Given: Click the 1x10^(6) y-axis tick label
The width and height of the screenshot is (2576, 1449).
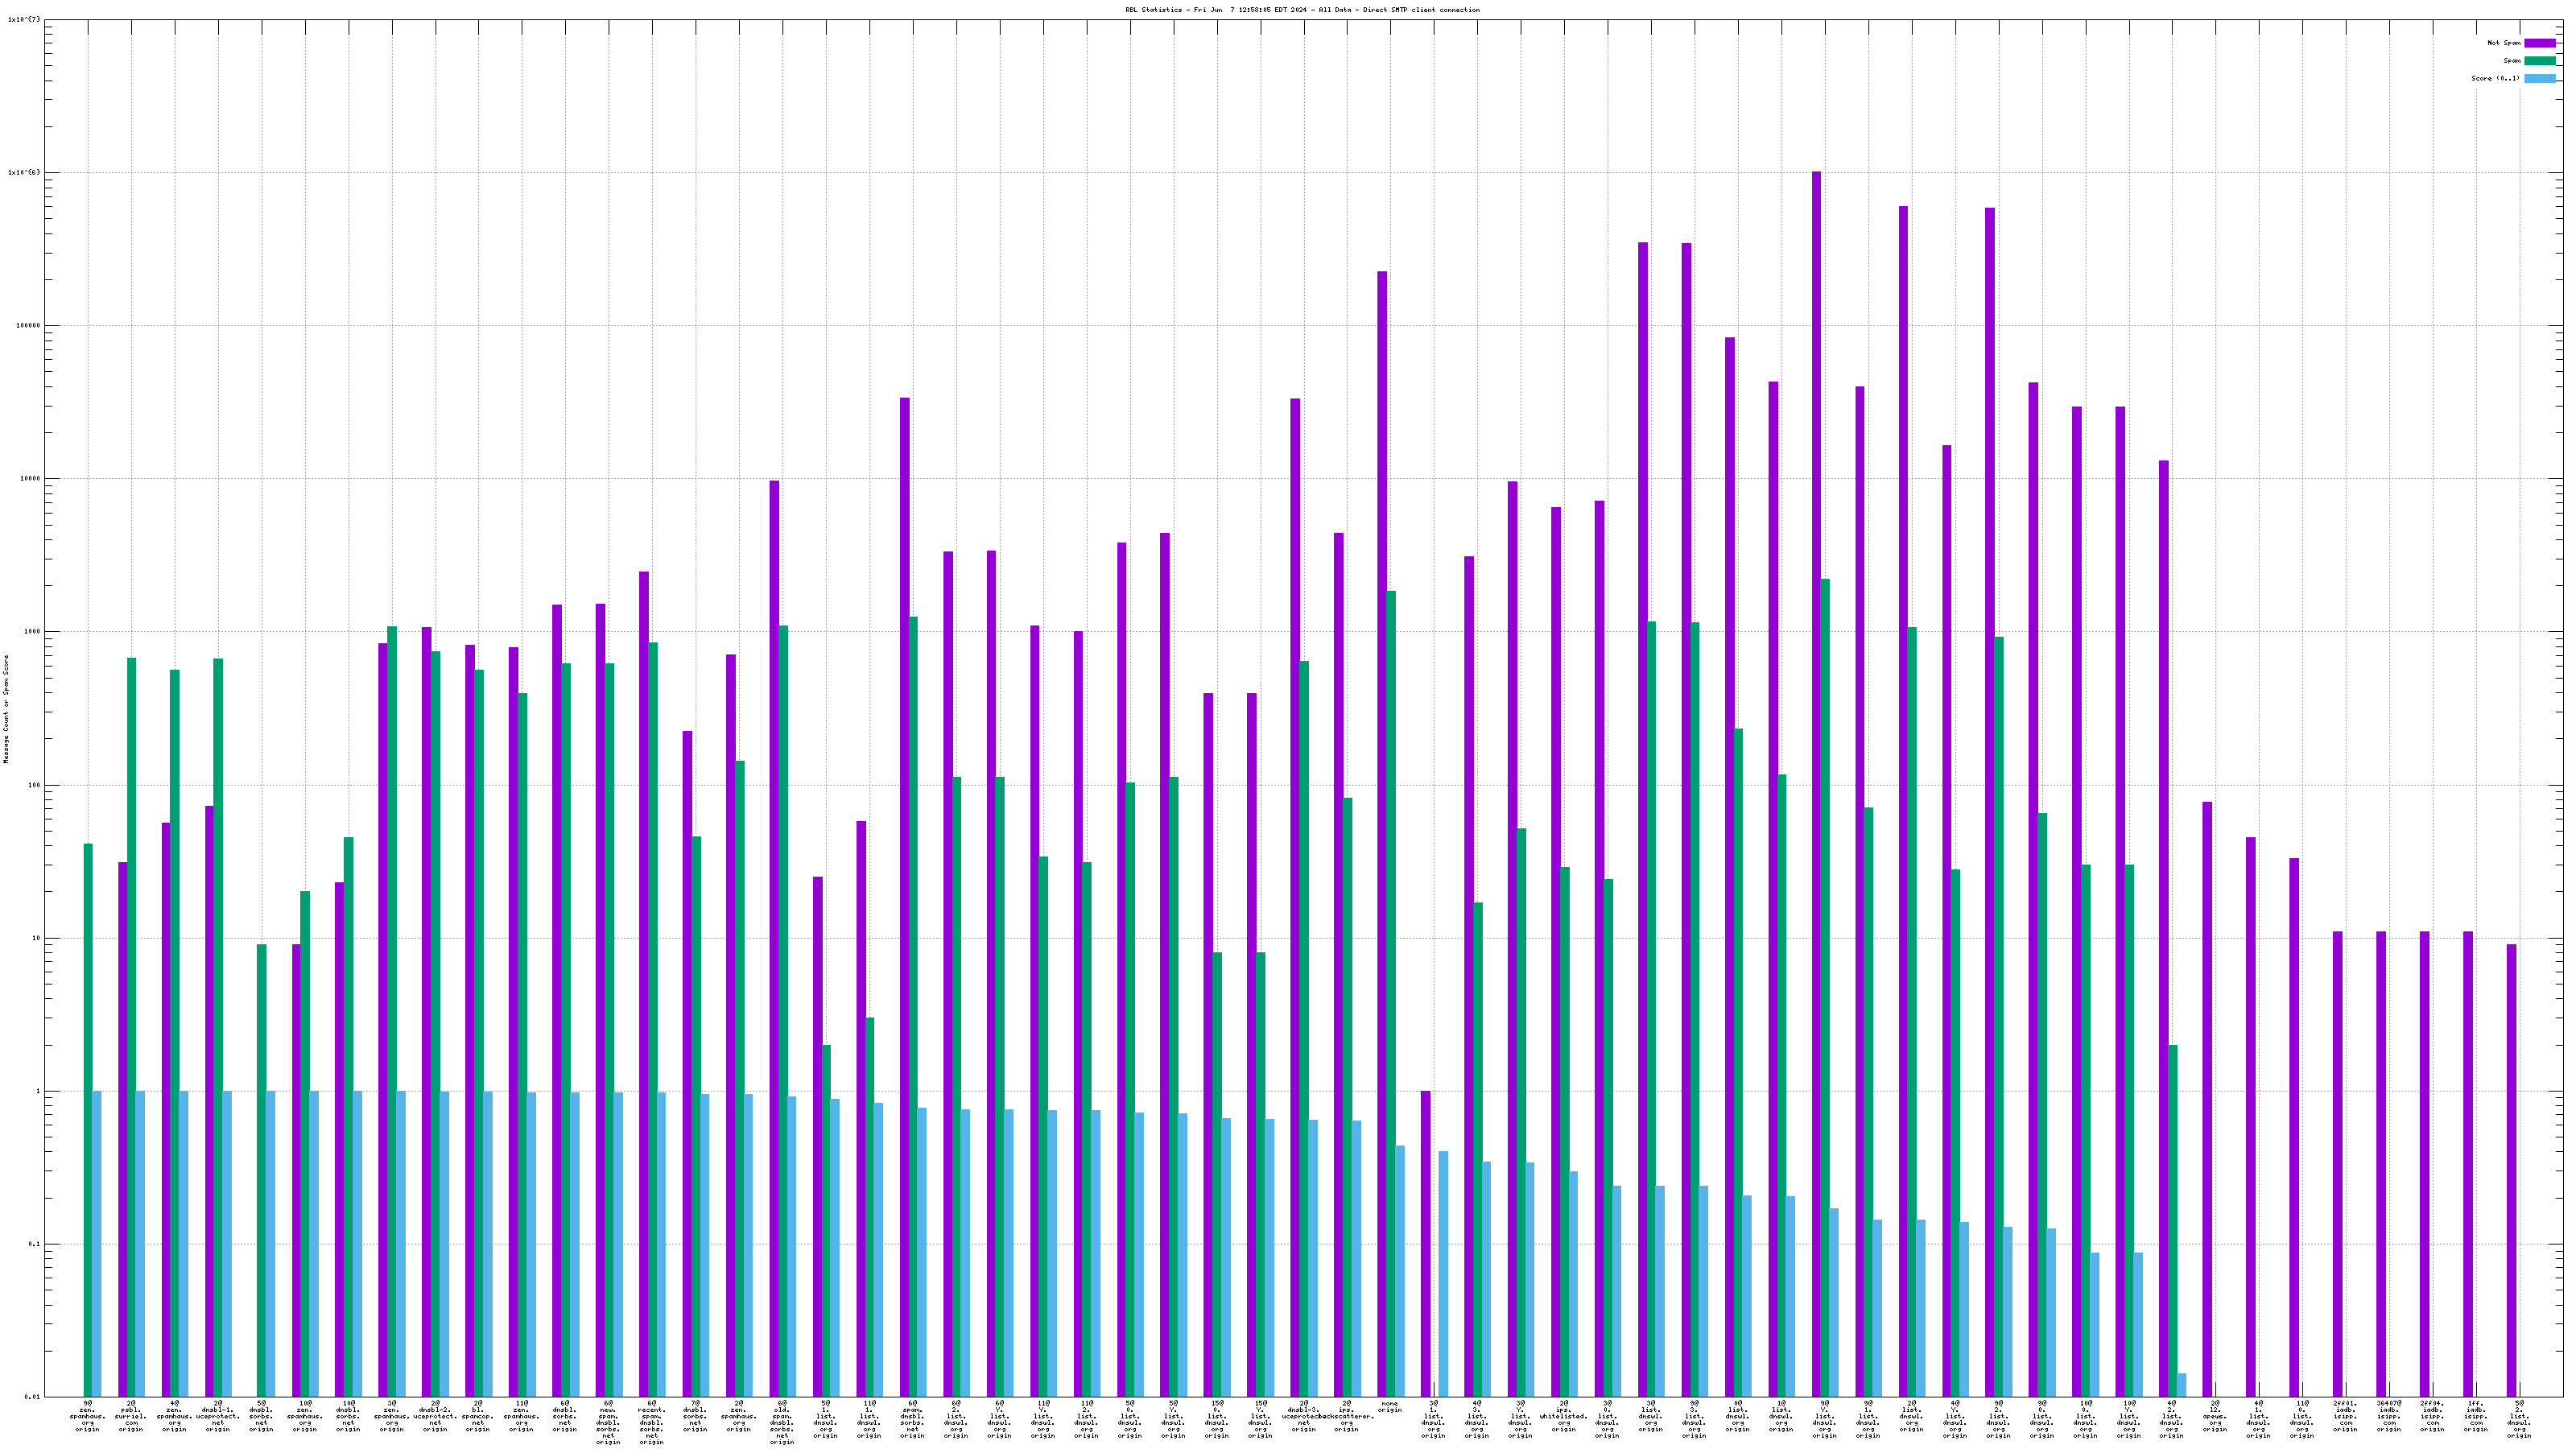Looking at the screenshot, I should (x=24, y=173).
